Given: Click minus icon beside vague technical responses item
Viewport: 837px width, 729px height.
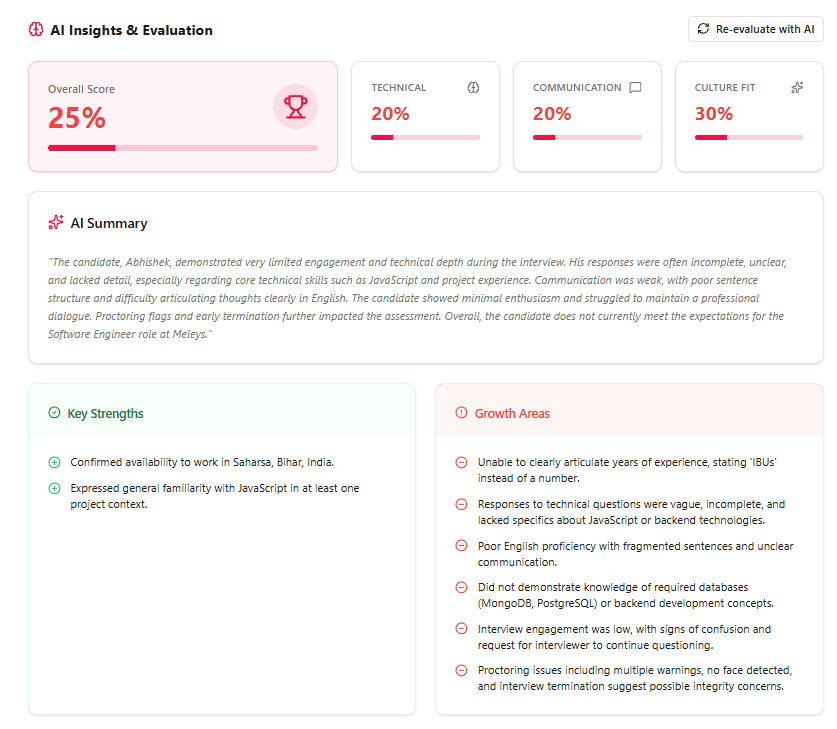Looking at the screenshot, I should coord(461,504).
